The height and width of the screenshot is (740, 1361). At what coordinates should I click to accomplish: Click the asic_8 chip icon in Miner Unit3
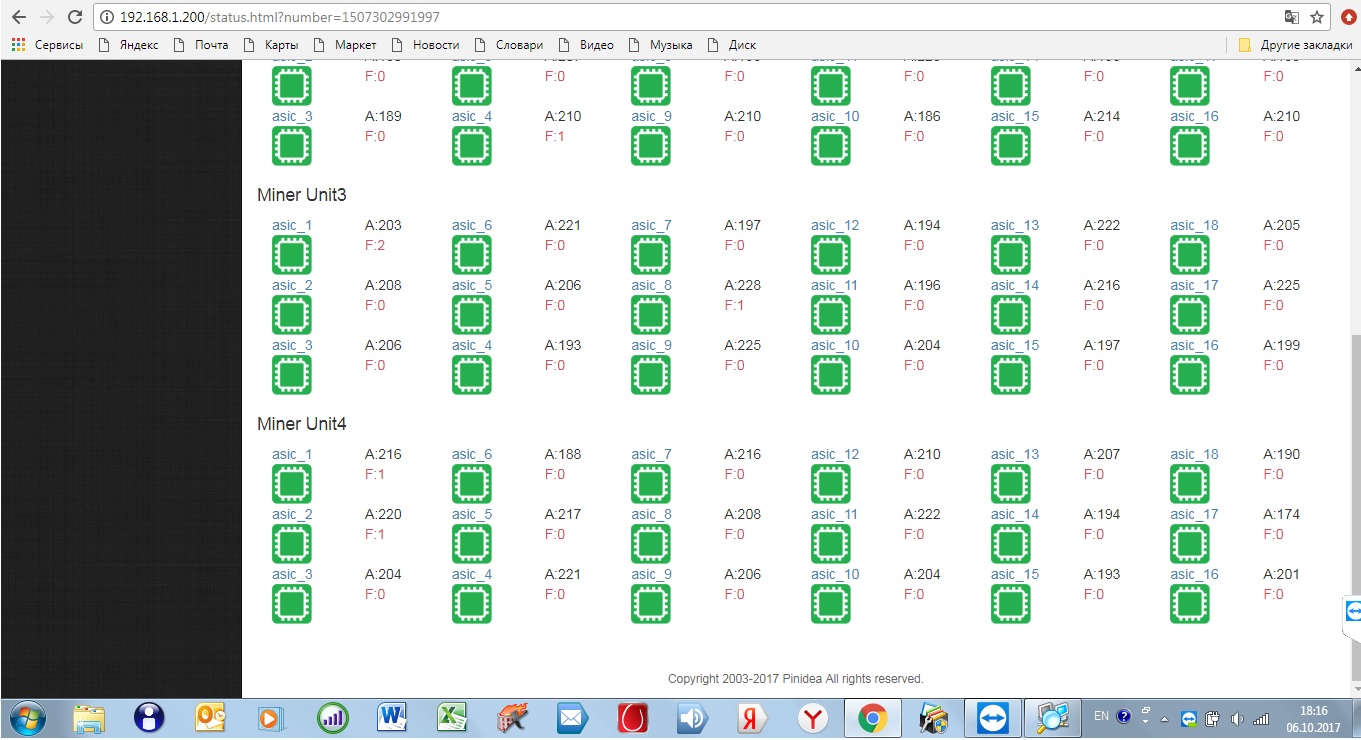[x=650, y=315]
